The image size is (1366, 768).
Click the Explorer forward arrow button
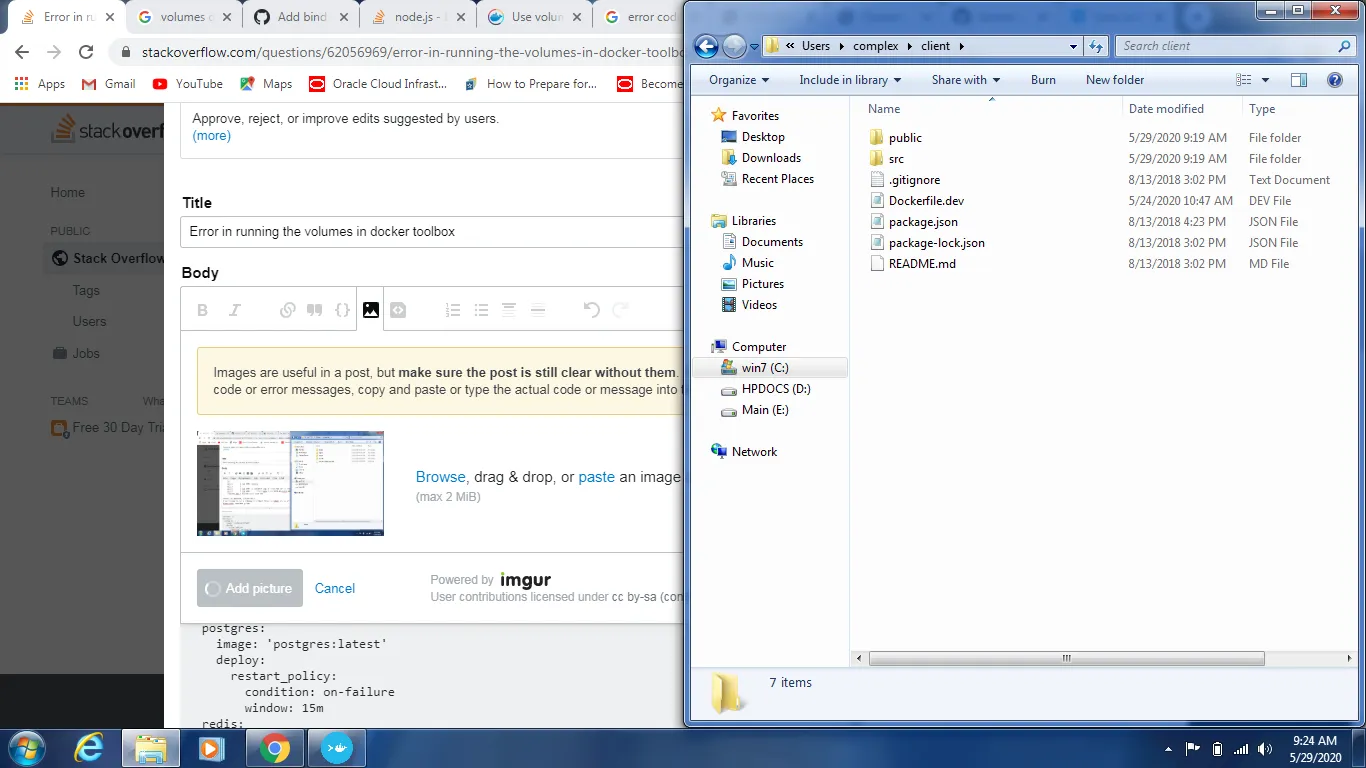(734, 46)
